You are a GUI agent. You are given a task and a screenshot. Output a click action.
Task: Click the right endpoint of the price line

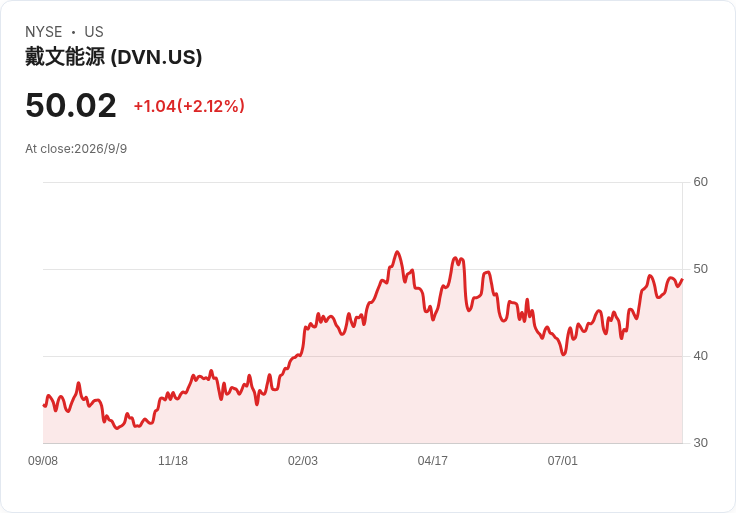tap(682, 279)
